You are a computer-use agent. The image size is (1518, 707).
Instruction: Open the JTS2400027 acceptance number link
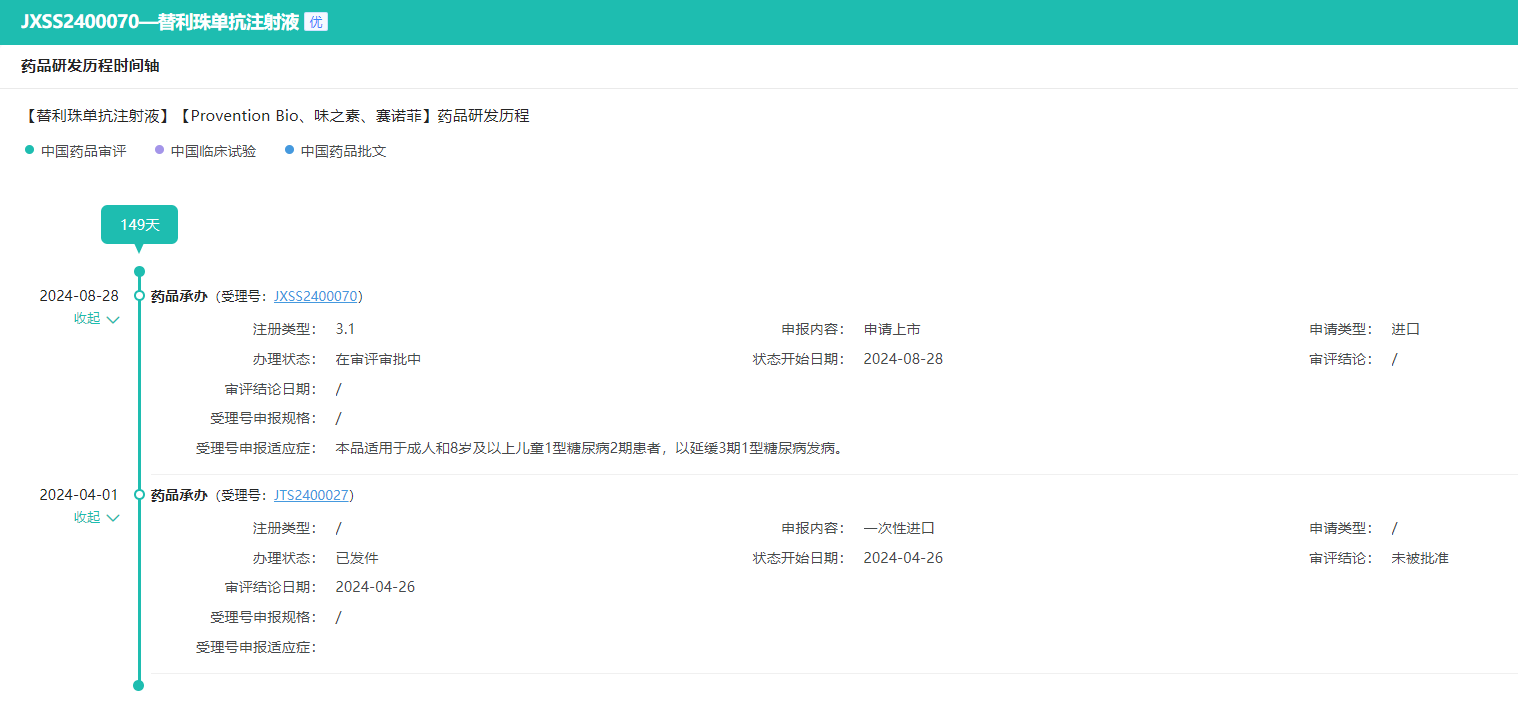pyautogui.click(x=311, y=495)
